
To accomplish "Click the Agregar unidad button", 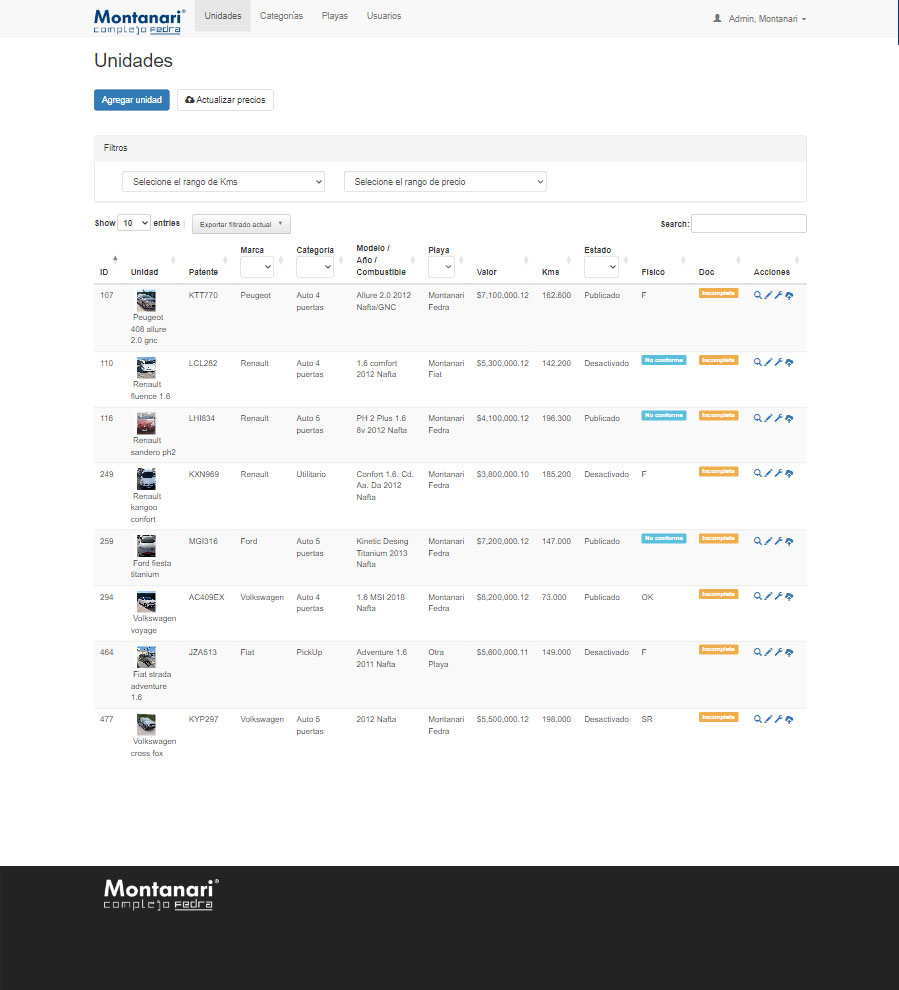I will 132,100.
